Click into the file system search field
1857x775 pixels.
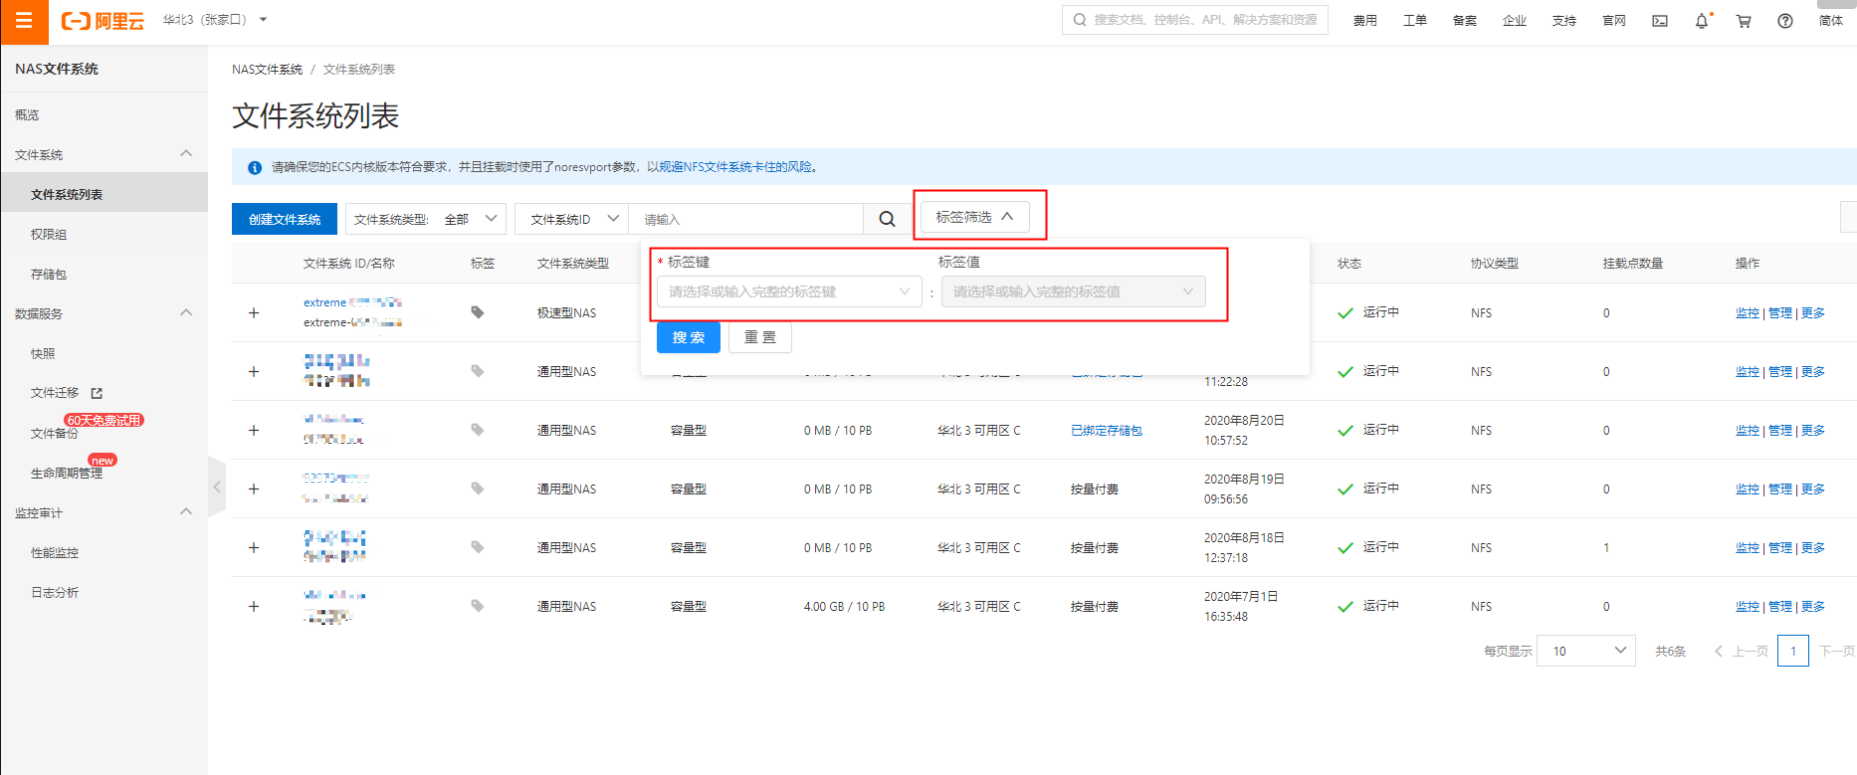point(746,219)
